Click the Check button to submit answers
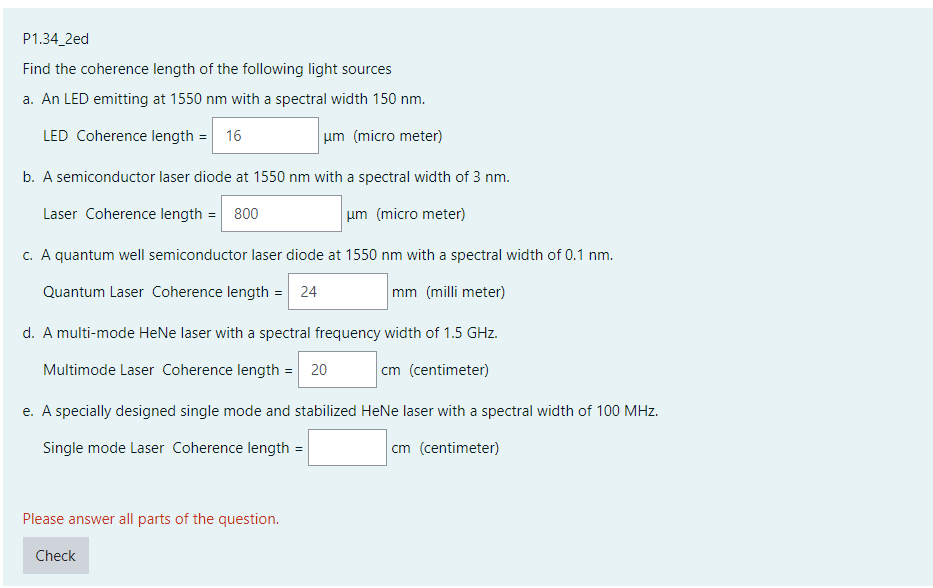 pos(55,555)
